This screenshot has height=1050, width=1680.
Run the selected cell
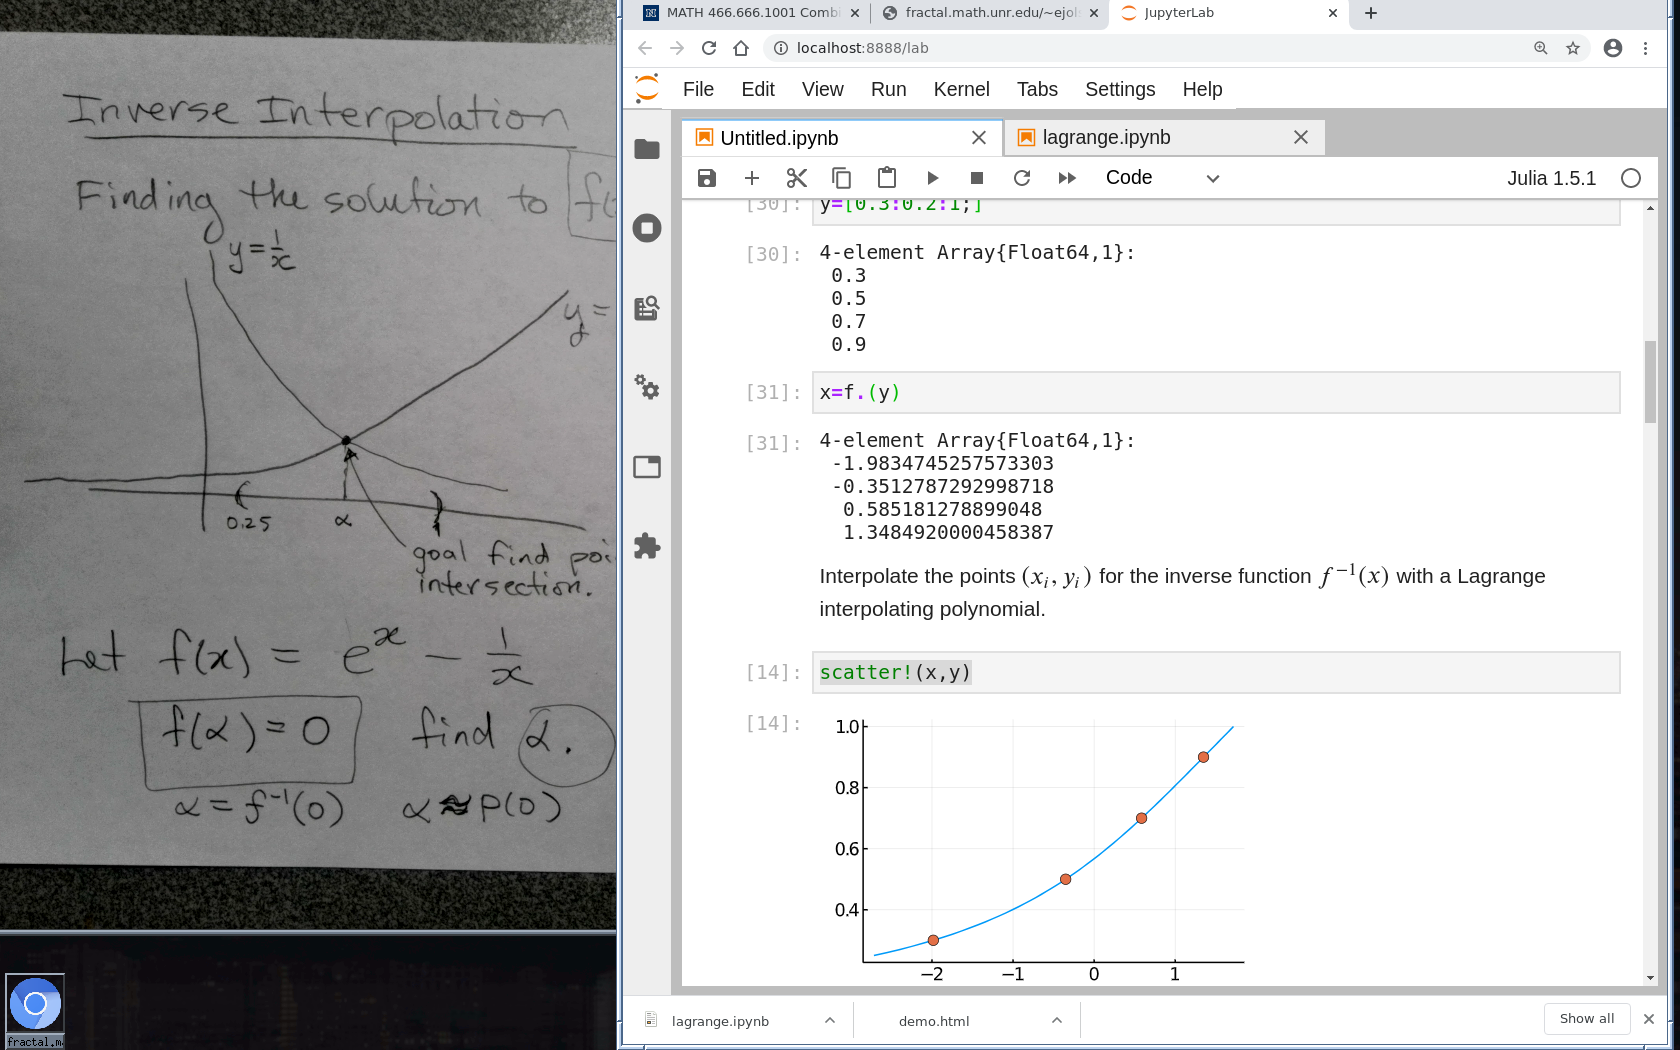pos(932,178)
